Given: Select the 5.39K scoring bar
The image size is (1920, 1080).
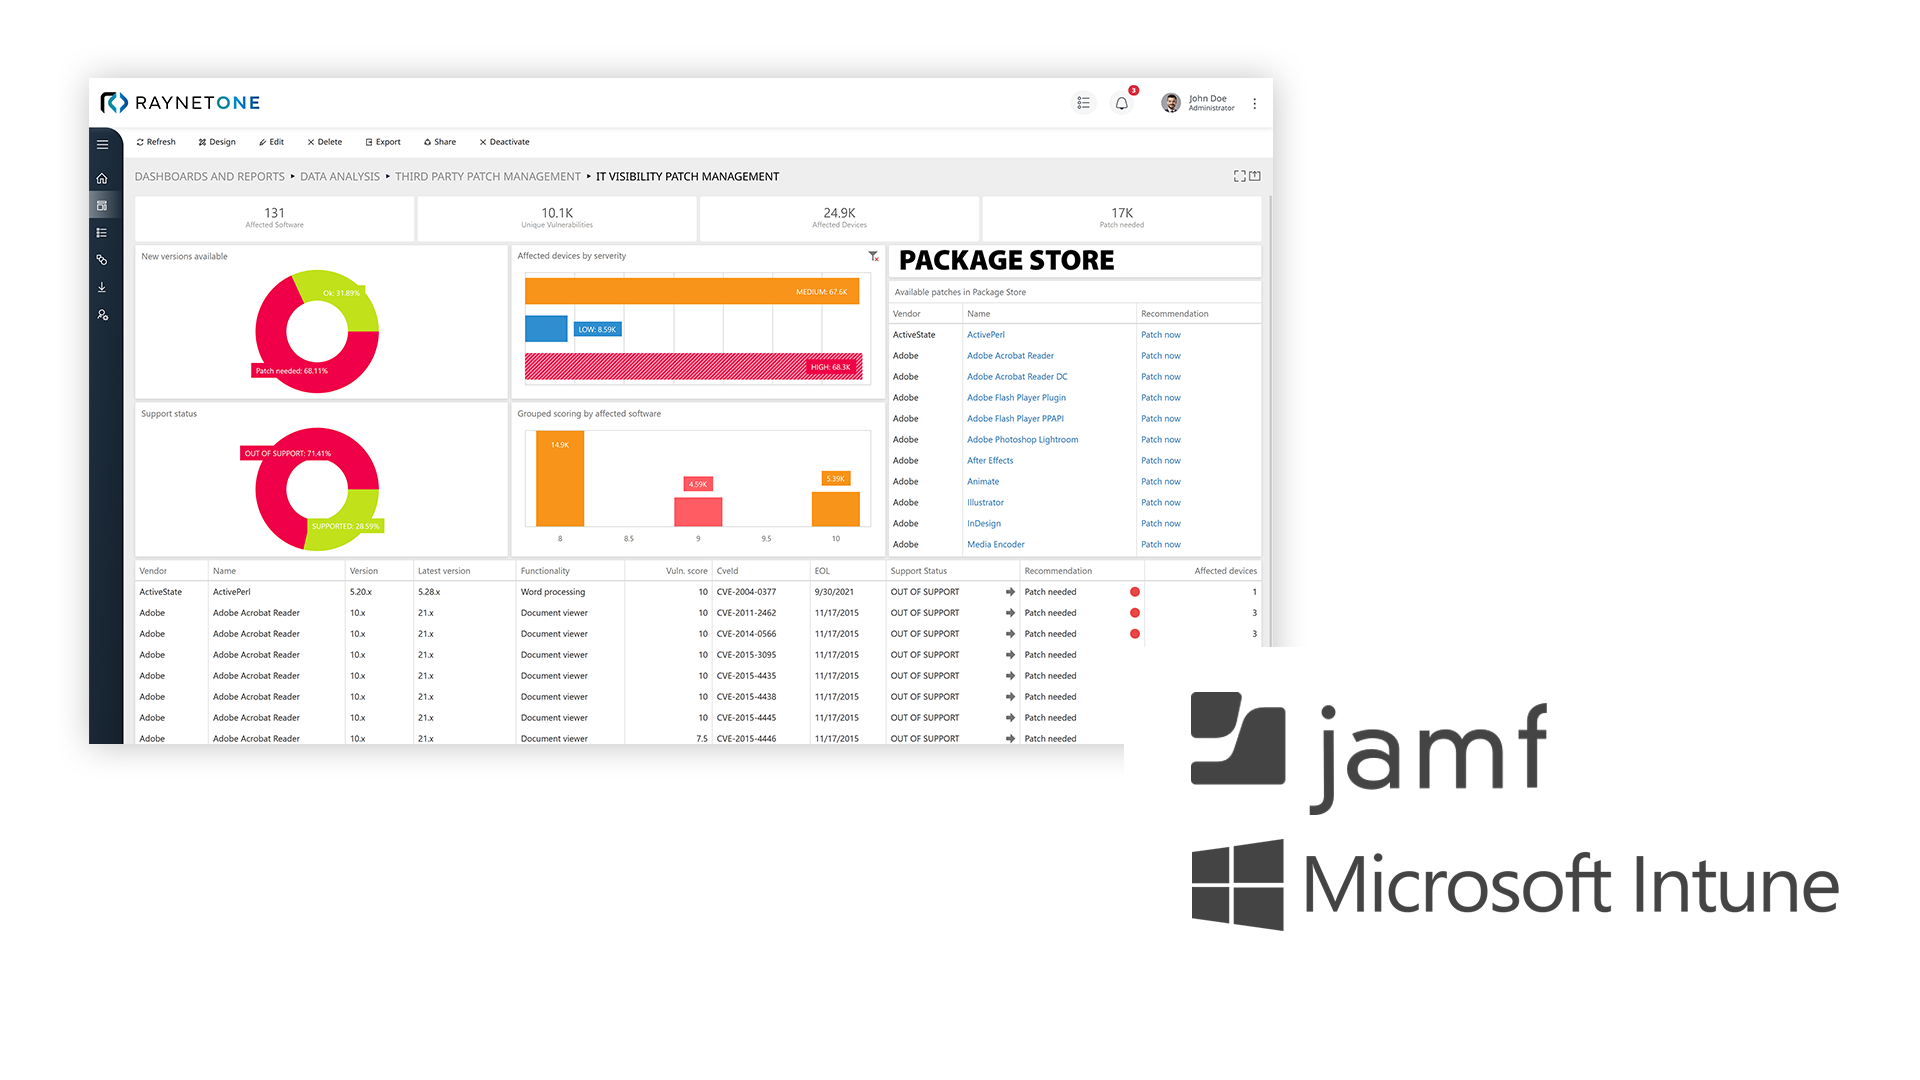Looking at the screenshot, I should coord(835,509).
